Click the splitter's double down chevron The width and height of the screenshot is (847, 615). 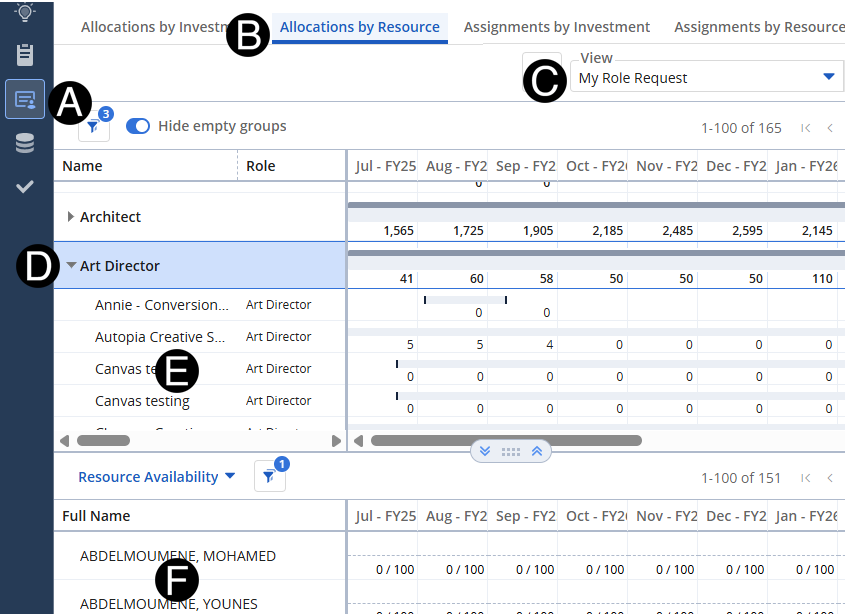(485, 451)
